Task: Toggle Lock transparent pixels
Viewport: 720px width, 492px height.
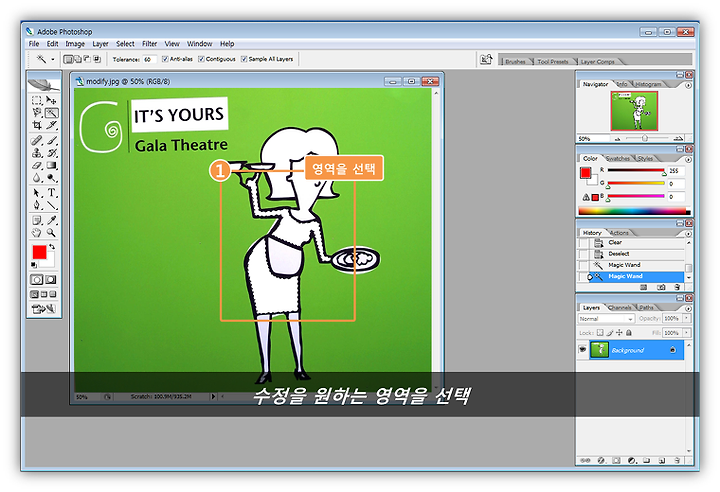Action: 600,333
